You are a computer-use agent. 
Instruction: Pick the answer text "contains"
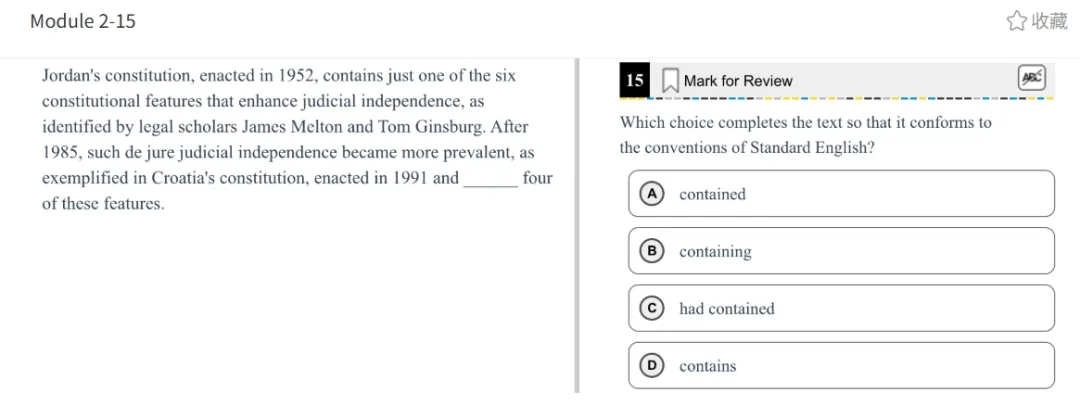(x=707, y=366)
